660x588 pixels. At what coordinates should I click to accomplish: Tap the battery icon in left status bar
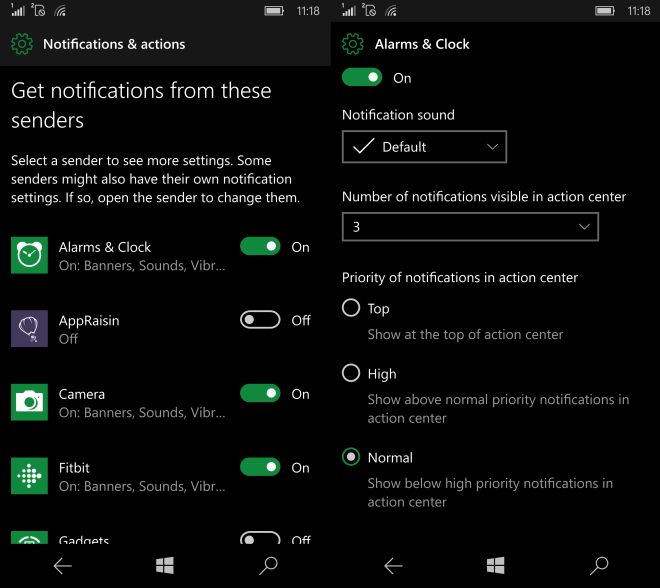coord(274,11)
